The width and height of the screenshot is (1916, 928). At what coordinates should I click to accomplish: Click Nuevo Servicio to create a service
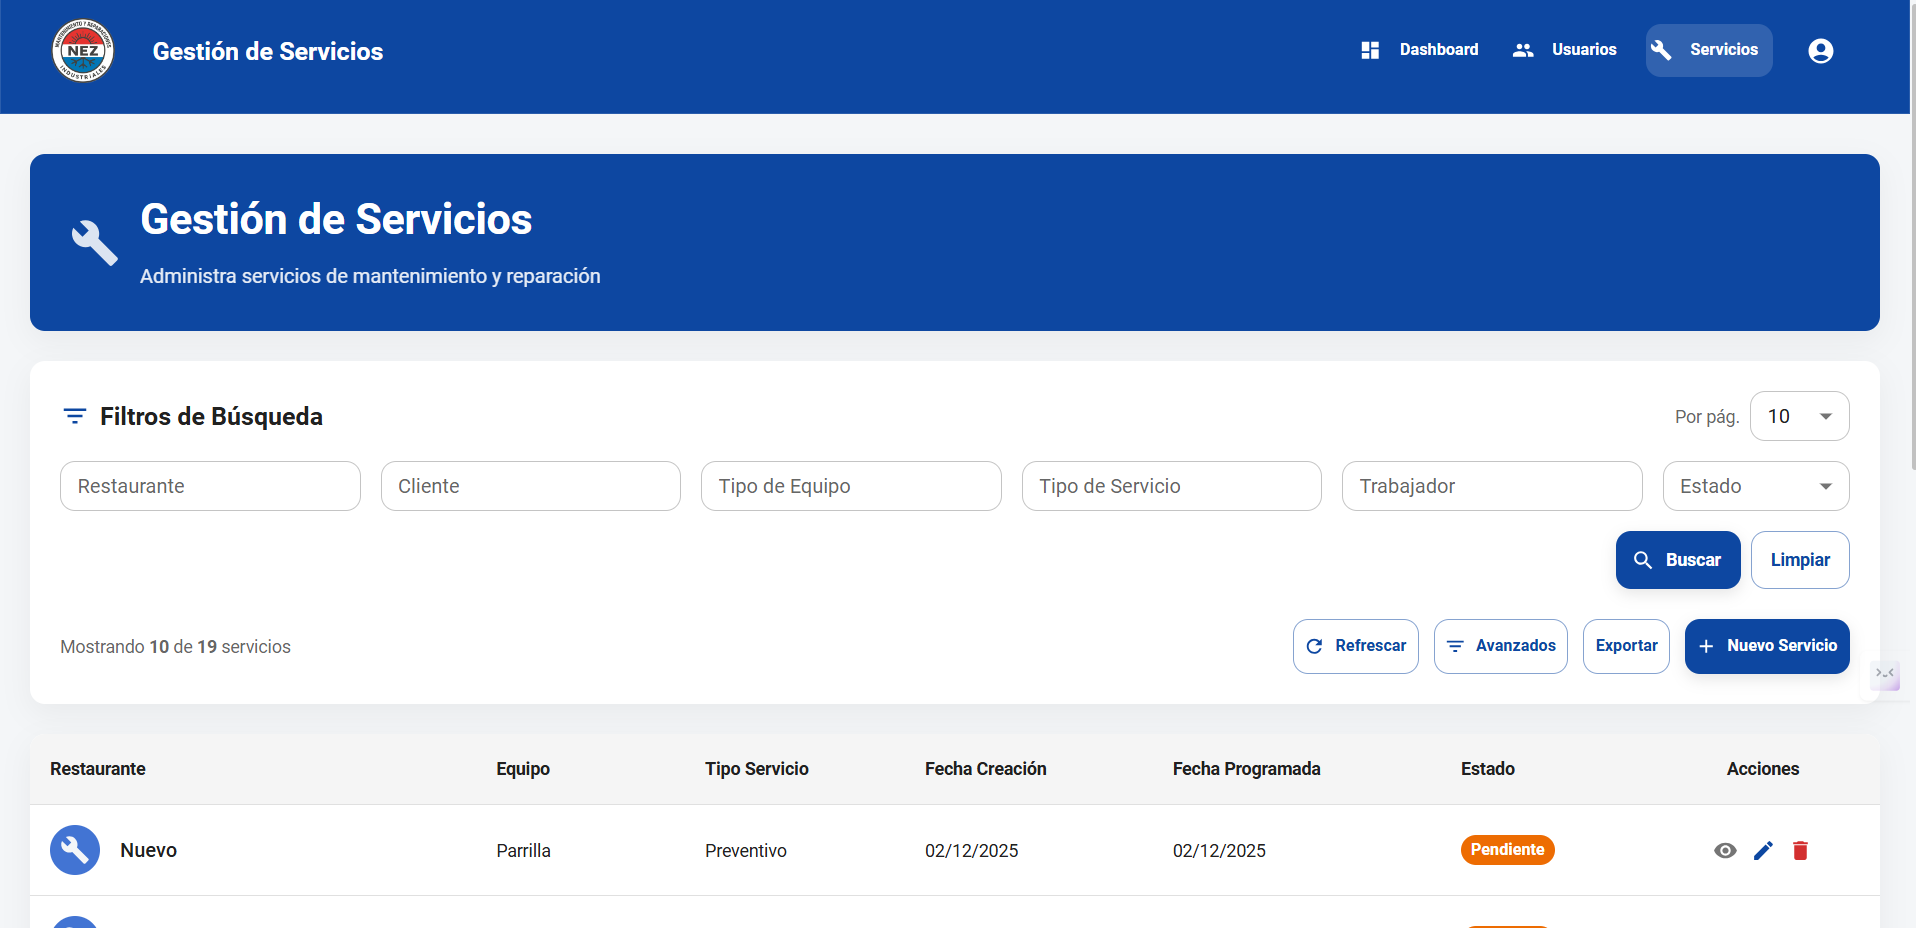[x=1766, y=646]
